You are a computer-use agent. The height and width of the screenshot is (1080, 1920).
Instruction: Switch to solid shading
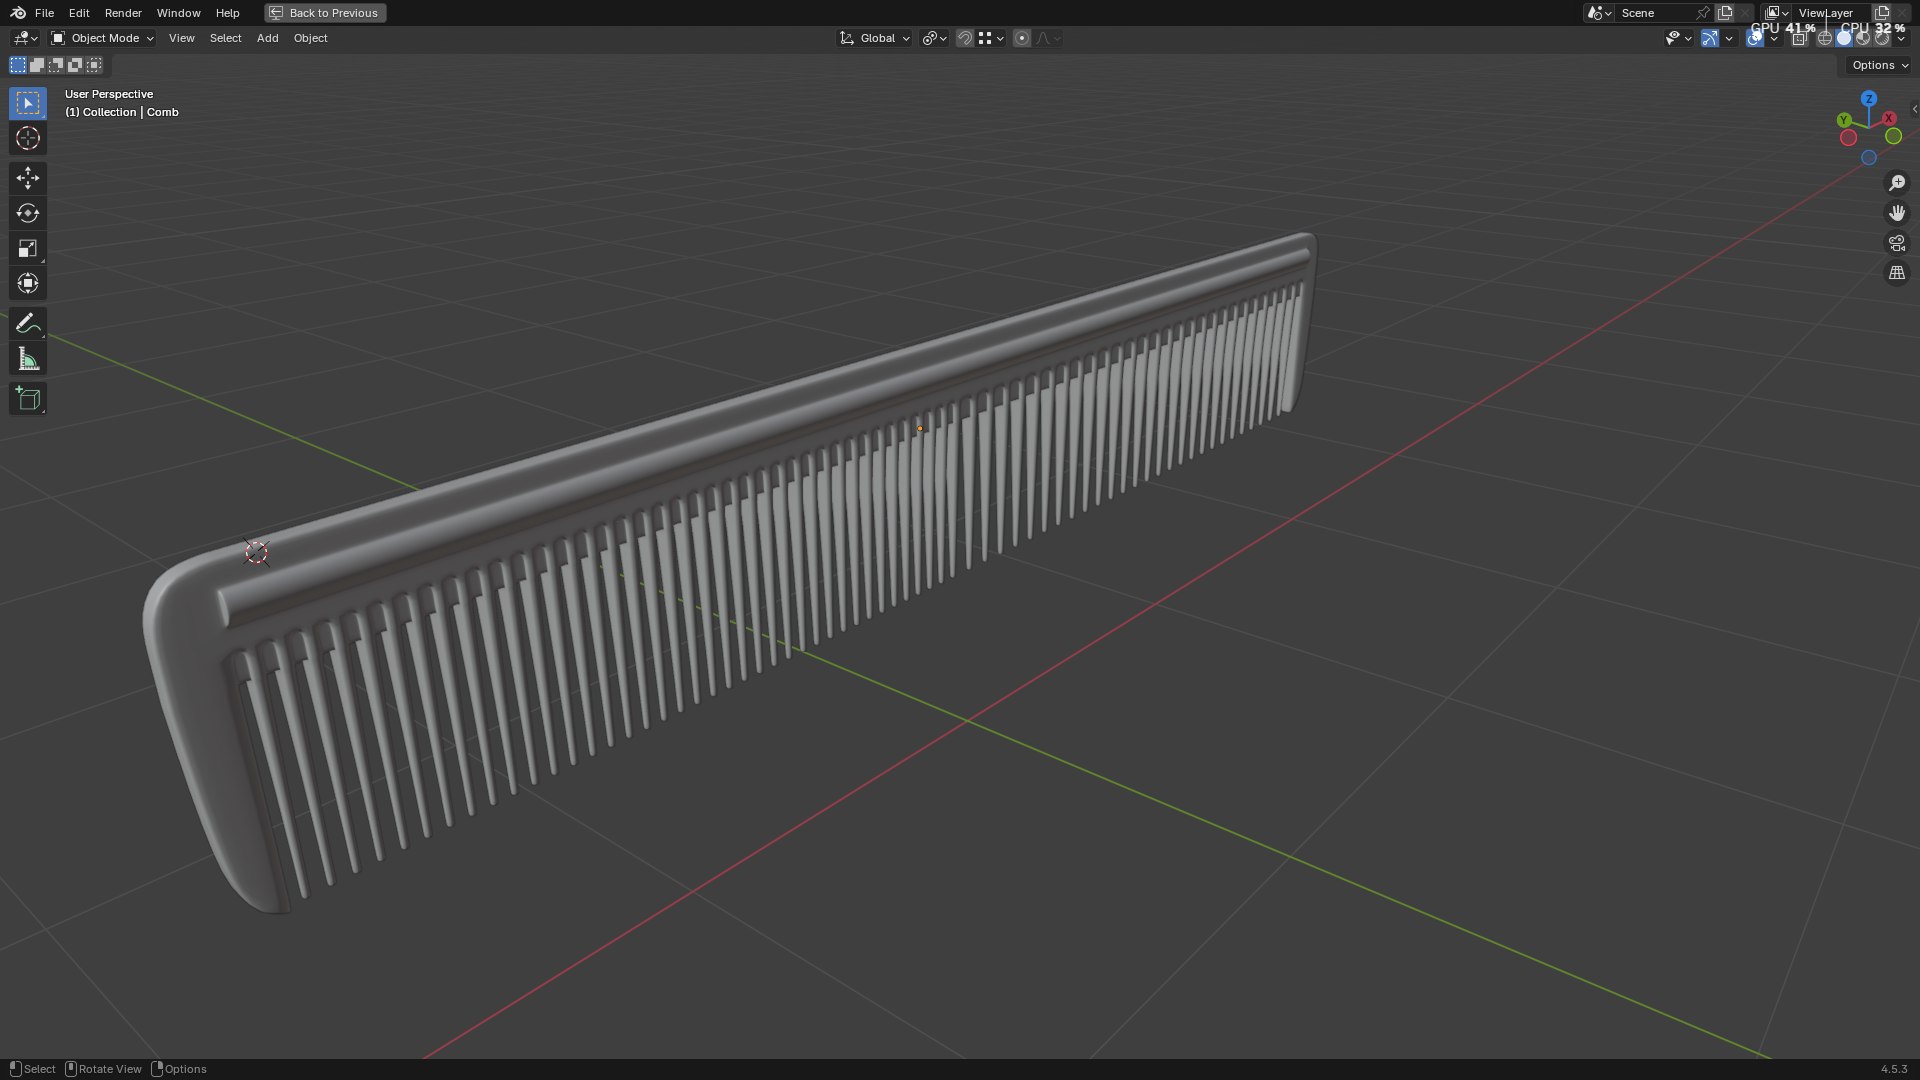coord(1844,38)
